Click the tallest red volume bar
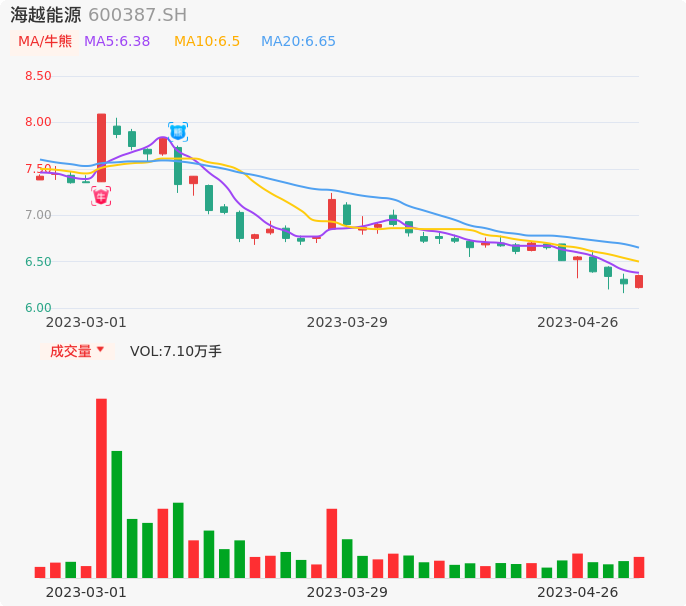 pos(102,488)
